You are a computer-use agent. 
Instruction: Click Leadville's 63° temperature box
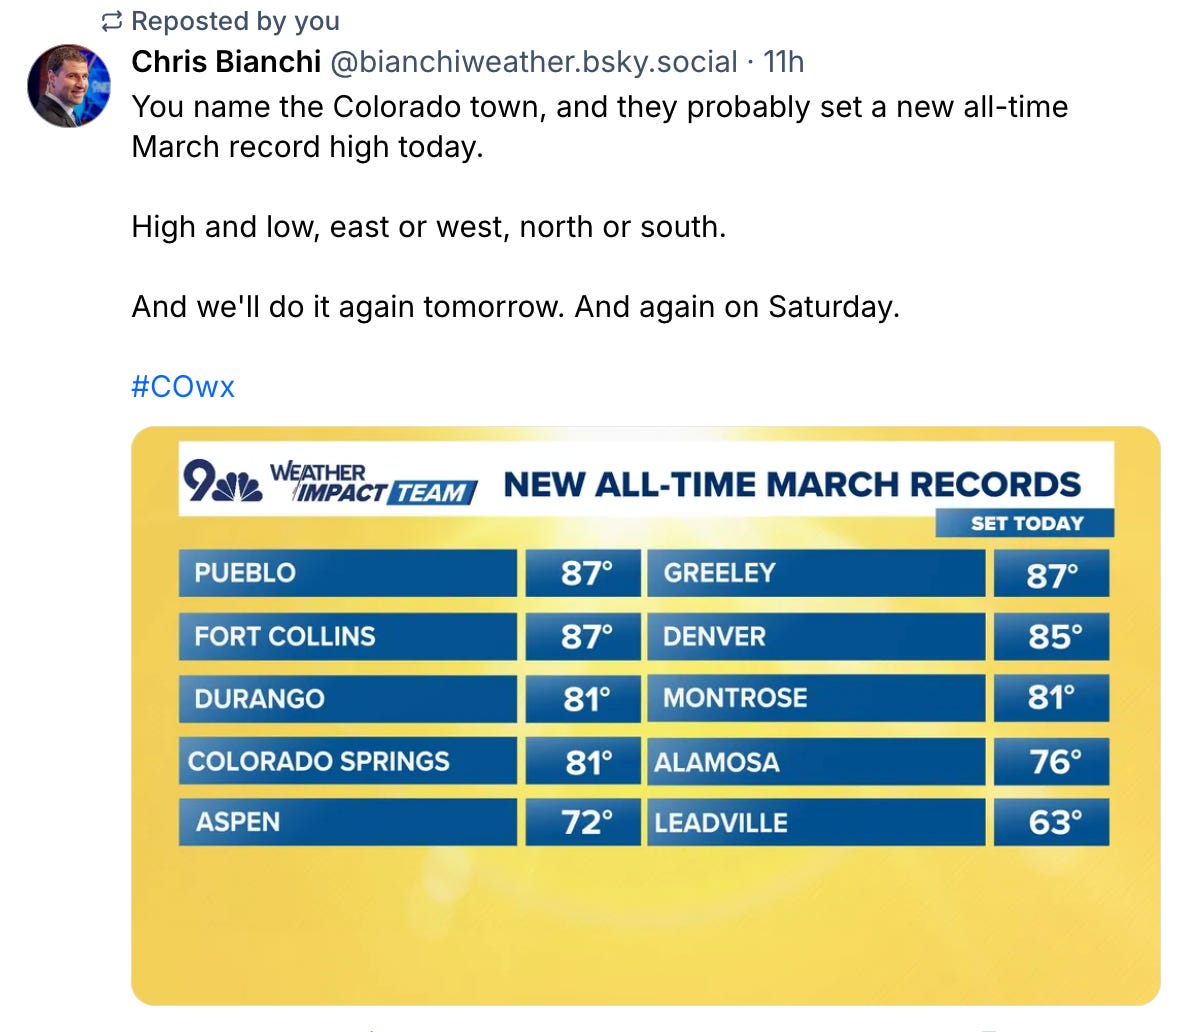(x=1052, y=822)
